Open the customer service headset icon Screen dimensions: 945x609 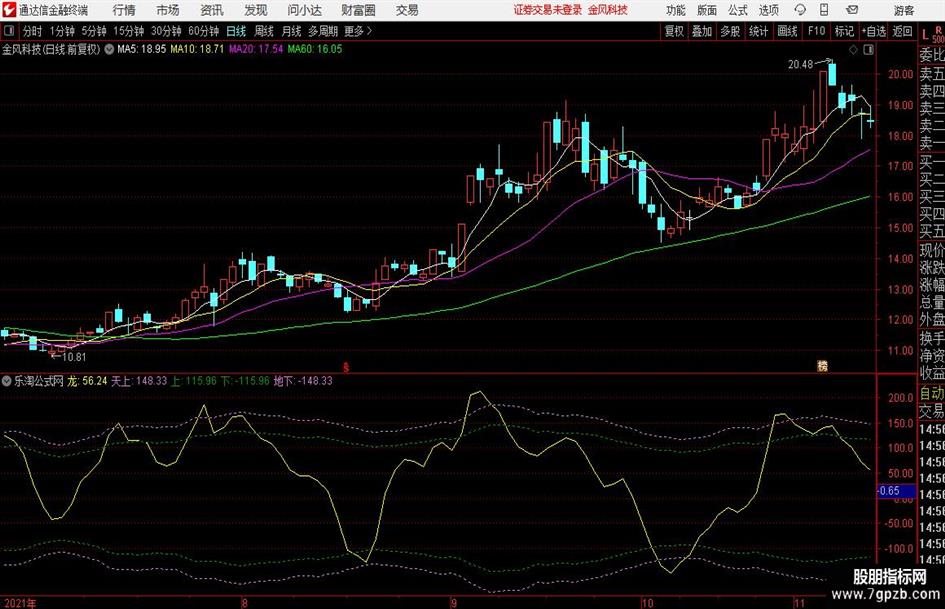(x=800, y=10)
